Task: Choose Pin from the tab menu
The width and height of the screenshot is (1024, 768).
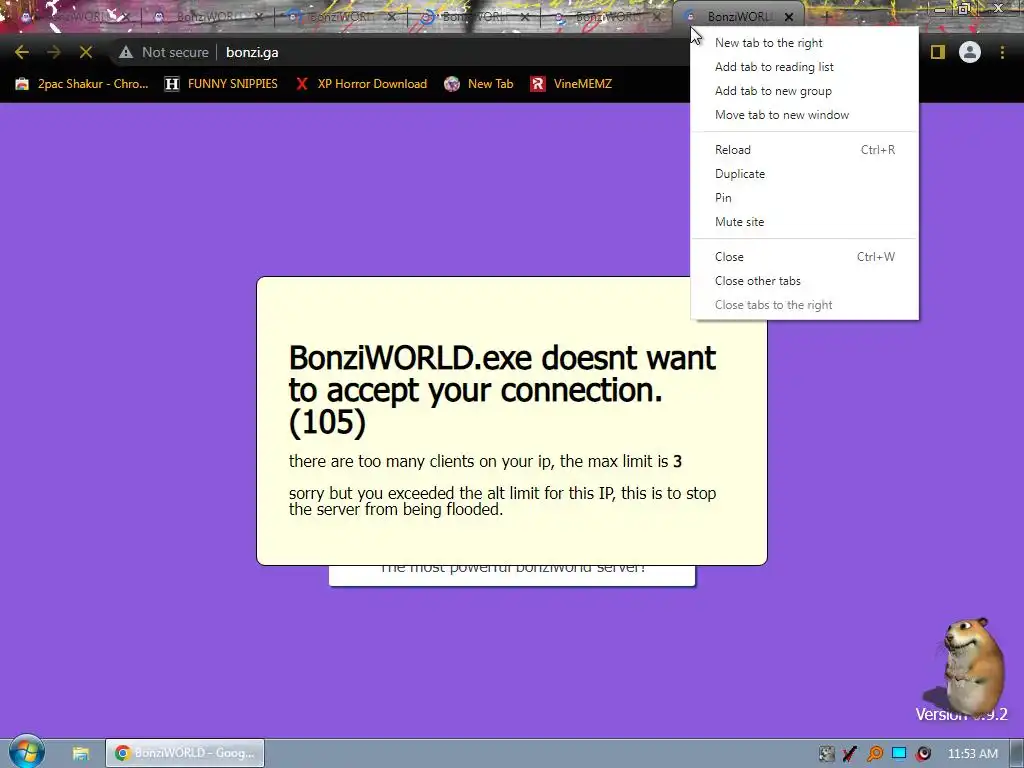Action: (x=805, y=198)
